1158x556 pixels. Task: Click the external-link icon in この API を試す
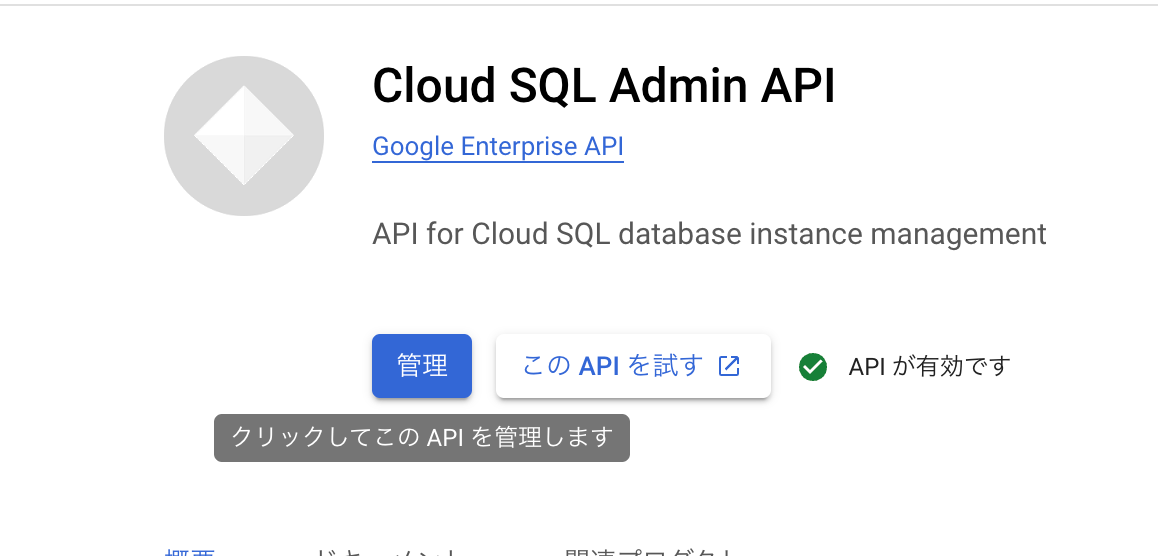coord(728,366)
